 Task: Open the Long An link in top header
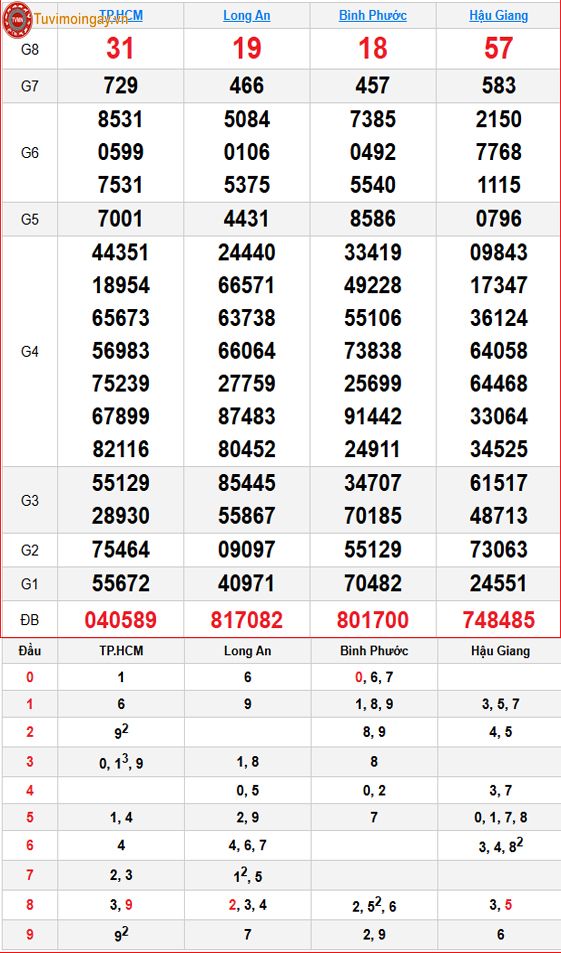pos(246,15)
